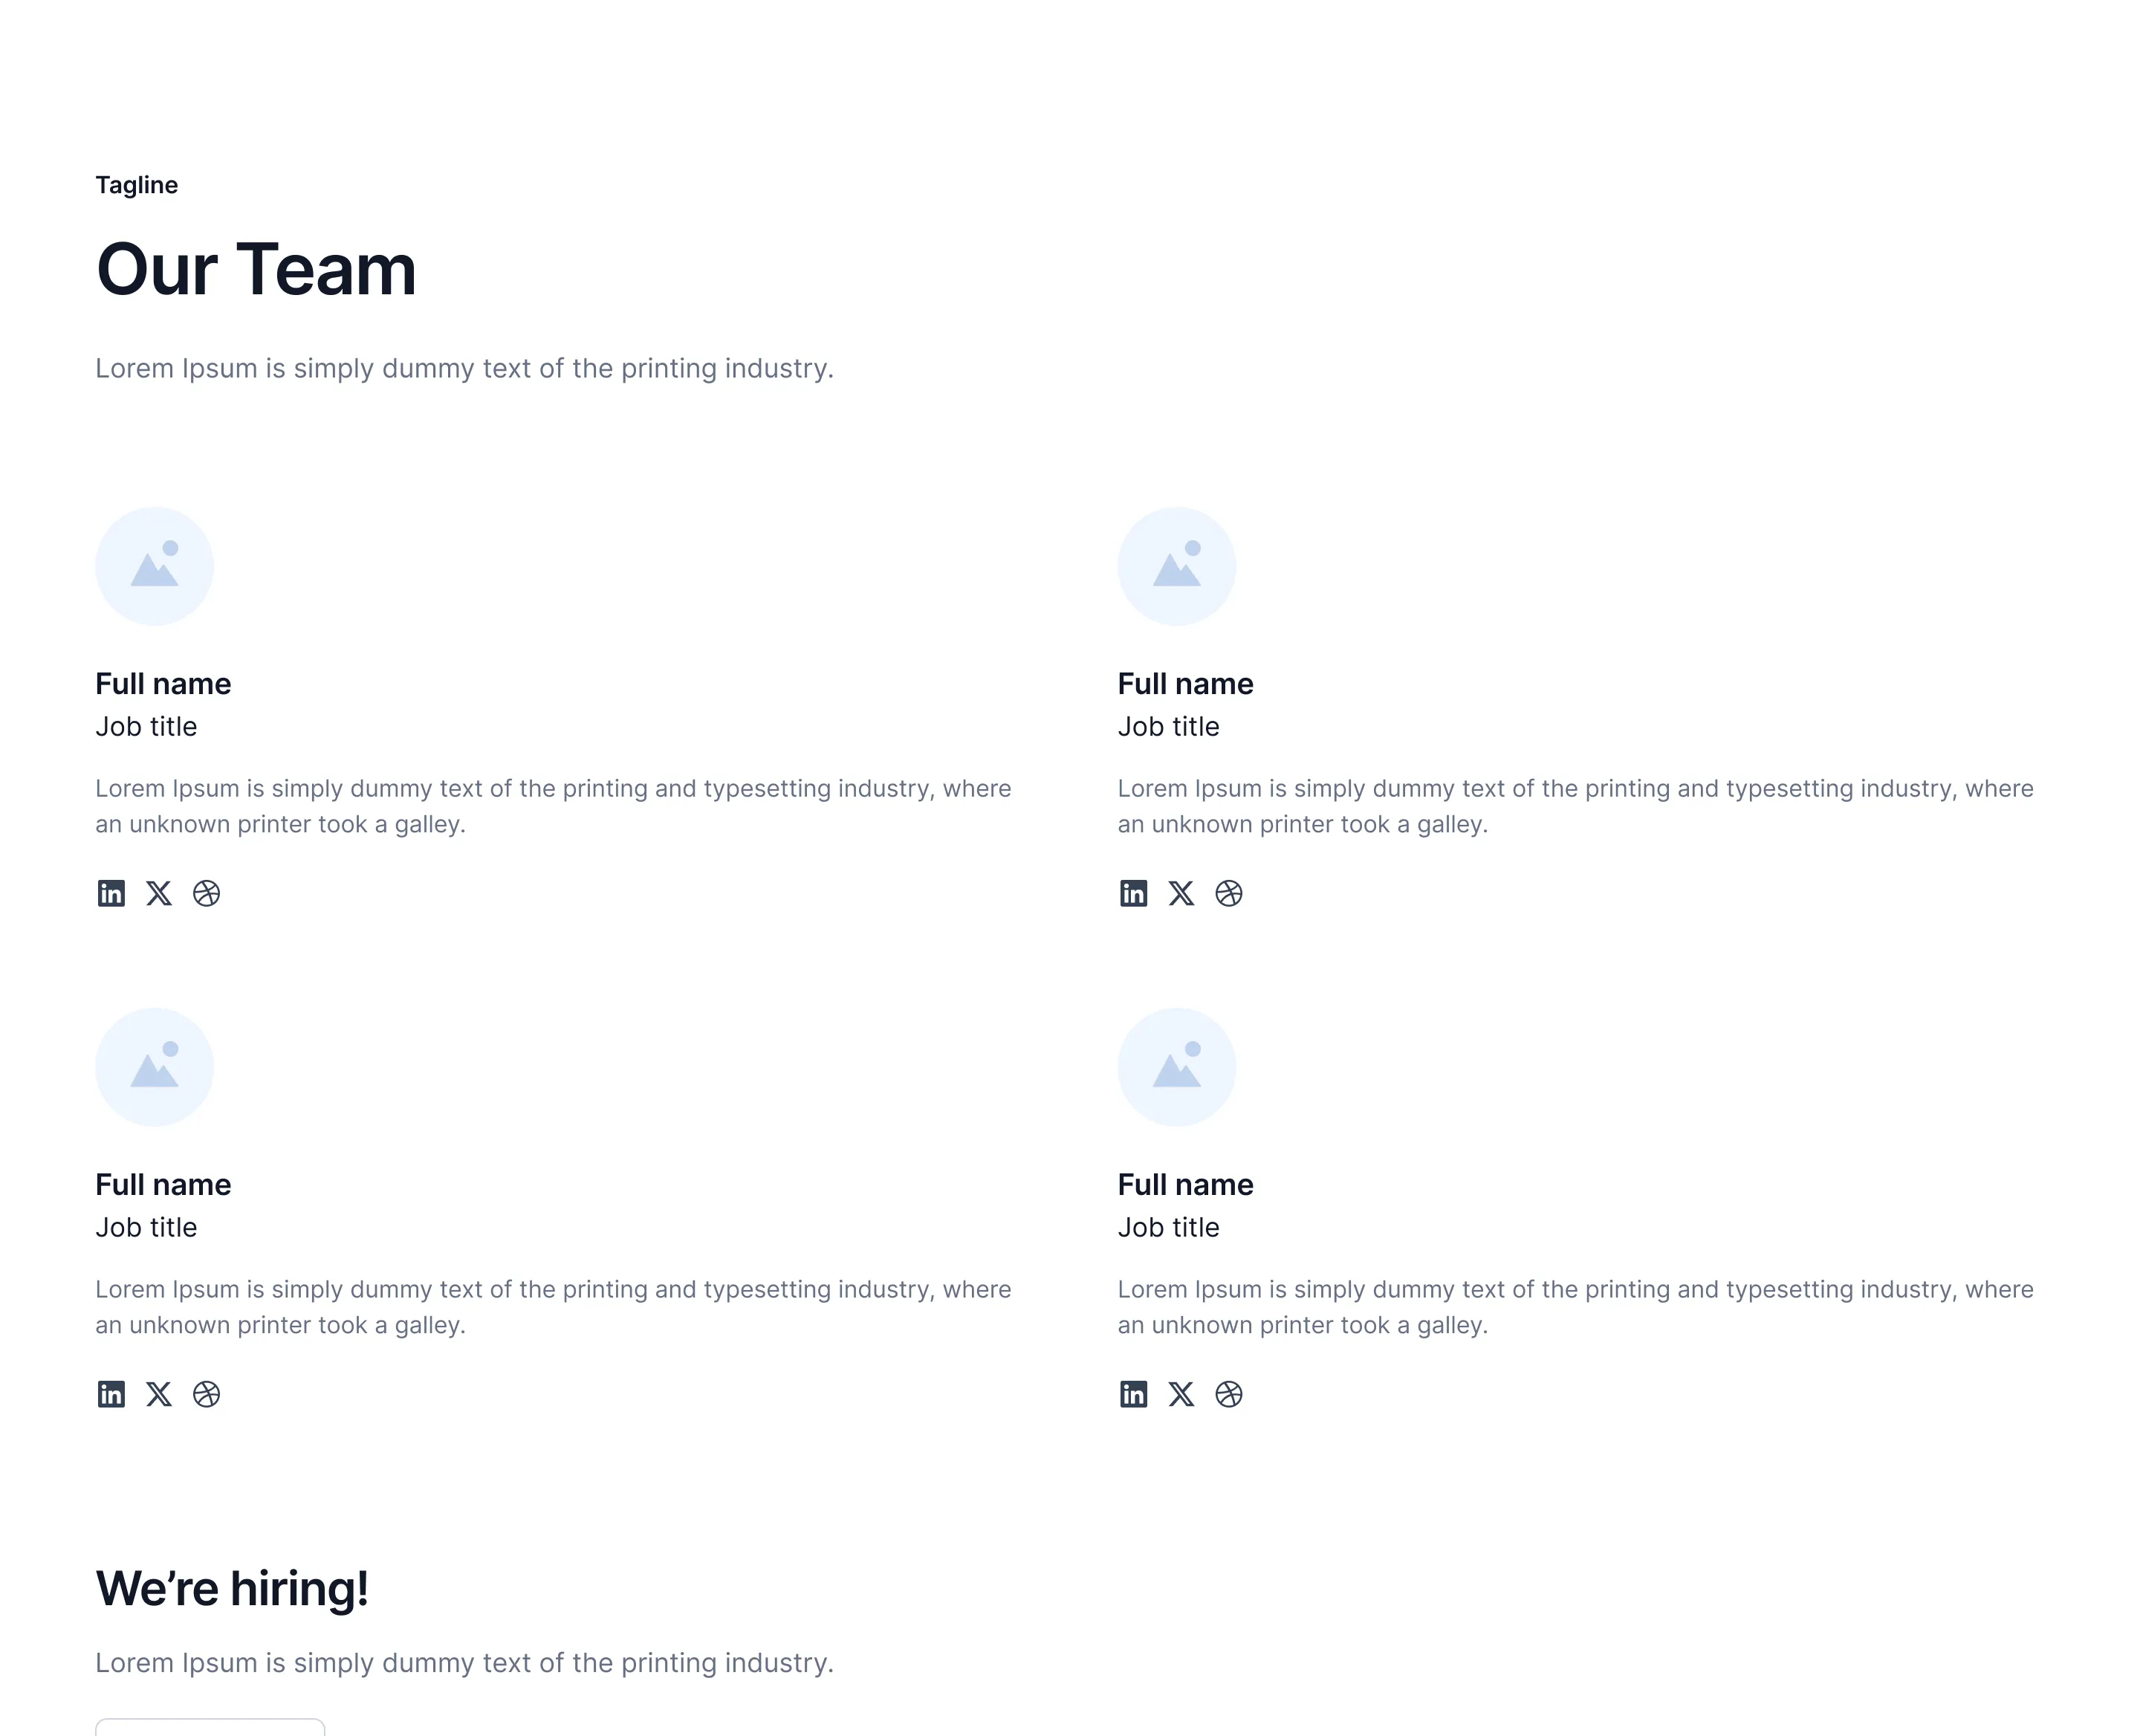Open LinkedIn icon of top-left team member

pyautogui.click(x=111, y=893)
